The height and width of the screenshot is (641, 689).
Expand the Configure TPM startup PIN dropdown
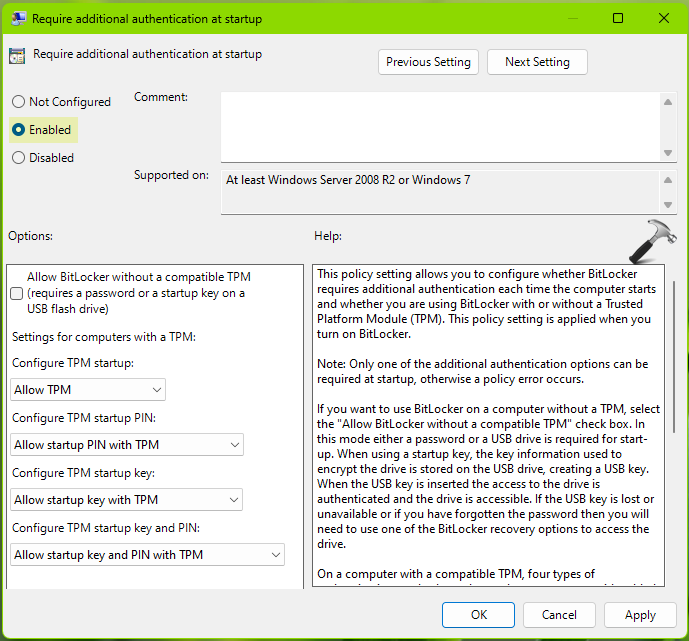127,445
